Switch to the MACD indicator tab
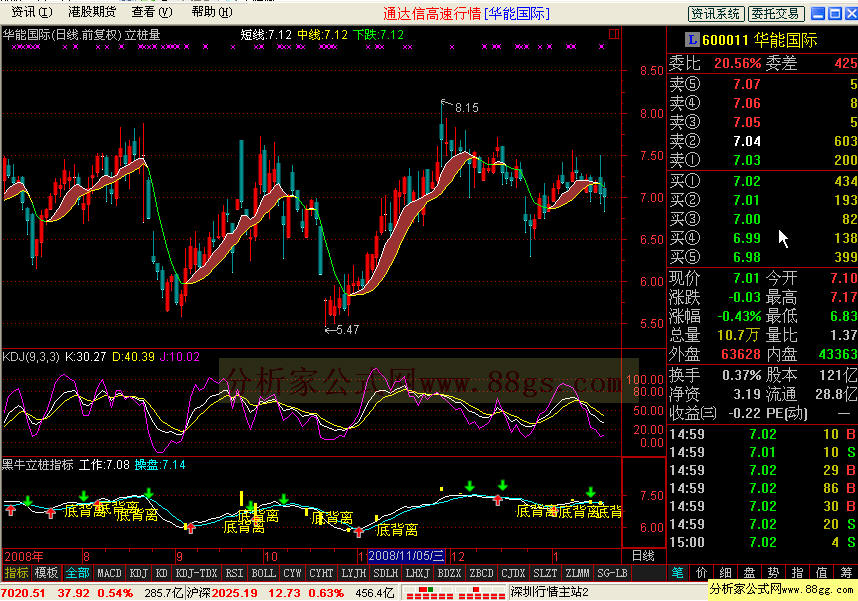Image resolution: width=858 pixels, height=601 pixels. click(x=109, y=573)
